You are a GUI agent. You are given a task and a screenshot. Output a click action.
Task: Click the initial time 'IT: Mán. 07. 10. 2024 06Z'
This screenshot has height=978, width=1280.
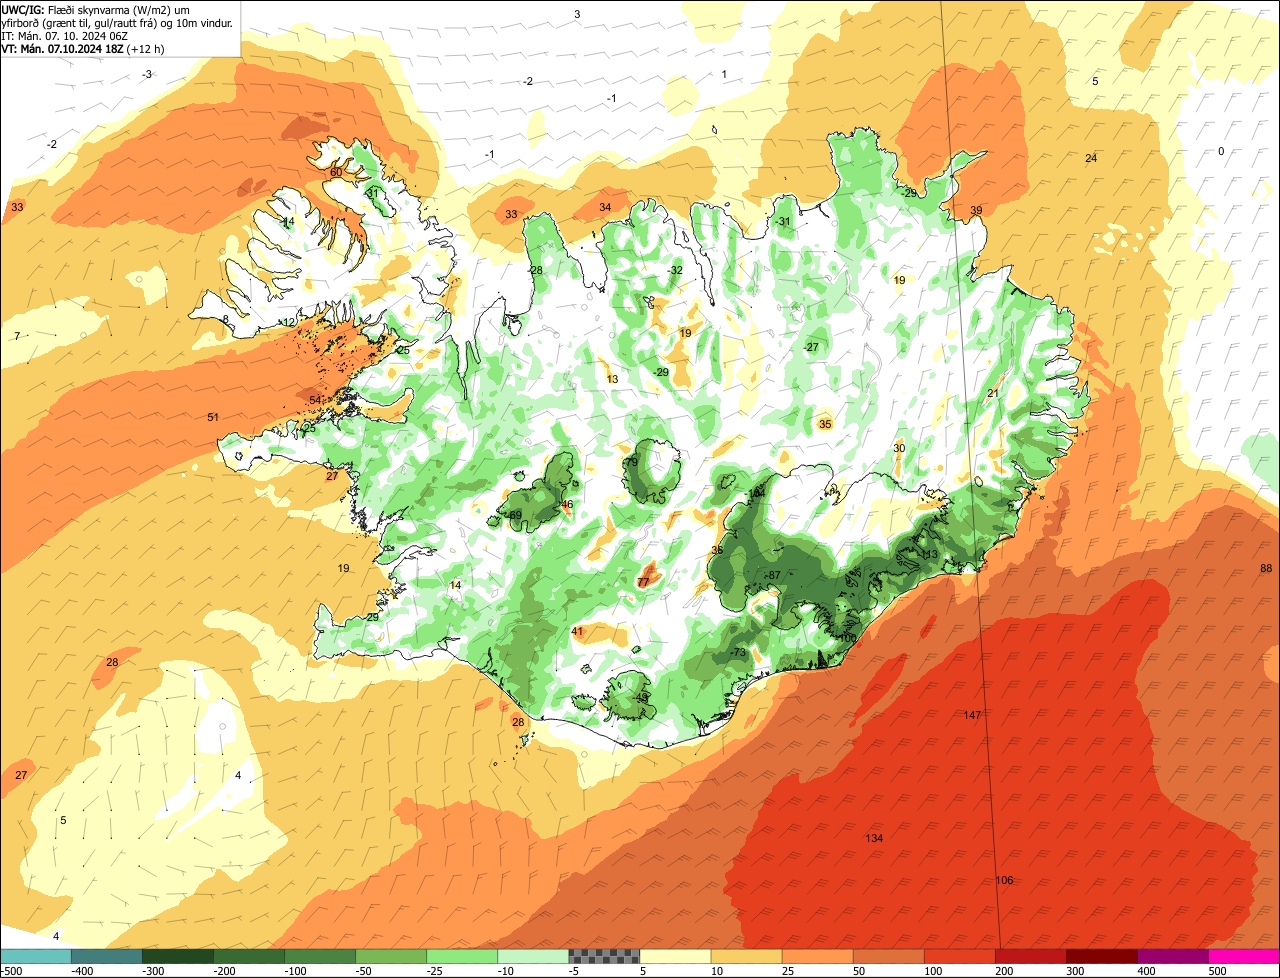[65, 36]
